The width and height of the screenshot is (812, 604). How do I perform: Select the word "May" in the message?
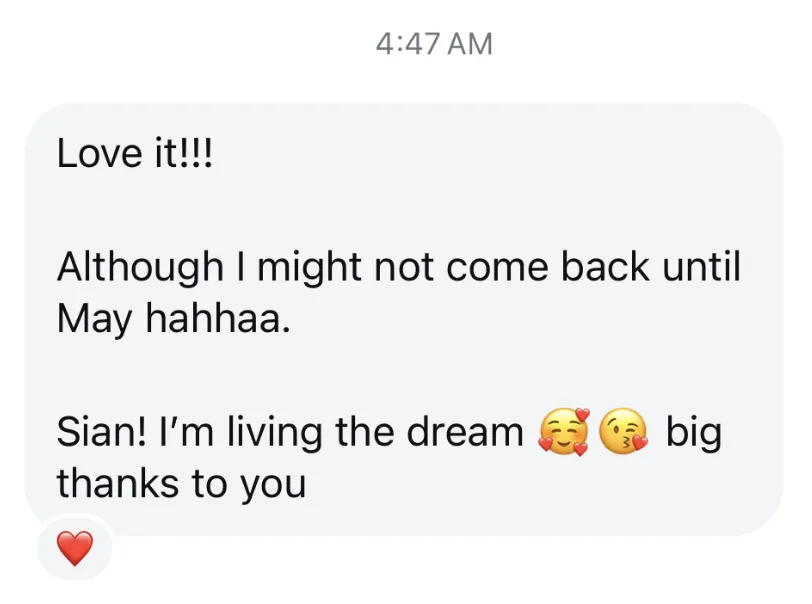pyautogui.click(x=94, y=320)
